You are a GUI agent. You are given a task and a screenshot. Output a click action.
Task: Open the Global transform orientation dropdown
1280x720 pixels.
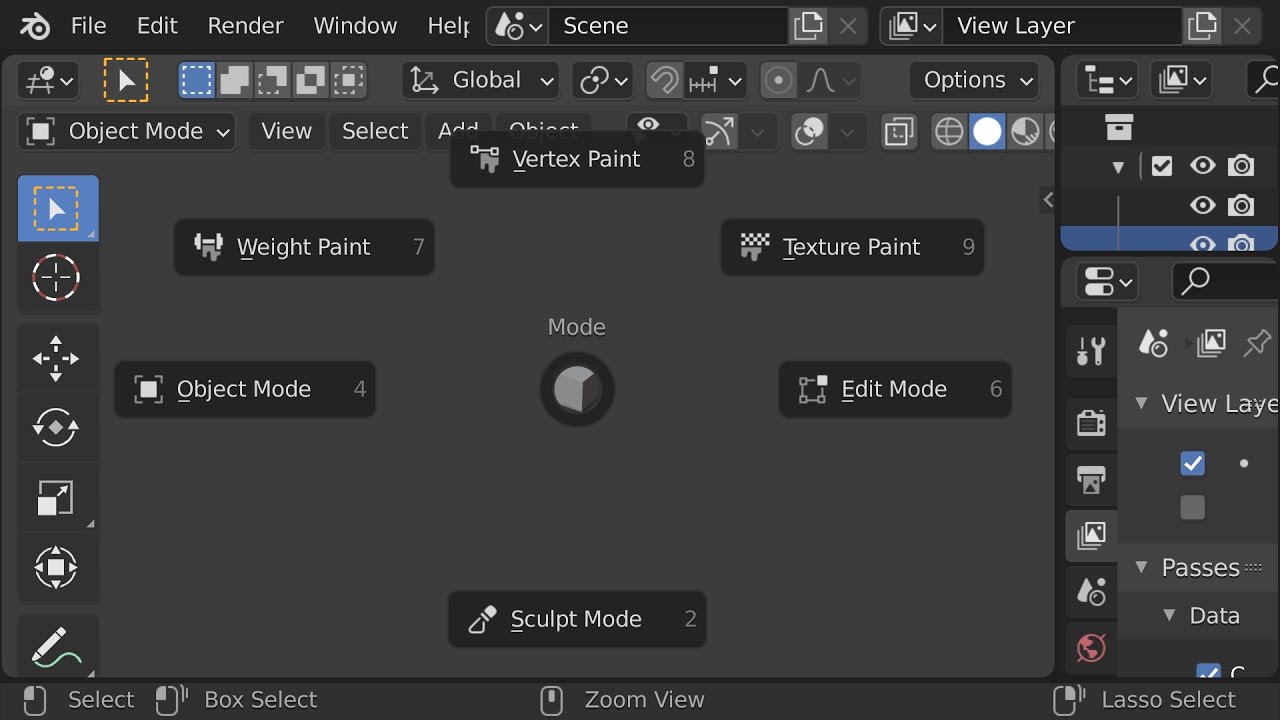coord(482,80)
